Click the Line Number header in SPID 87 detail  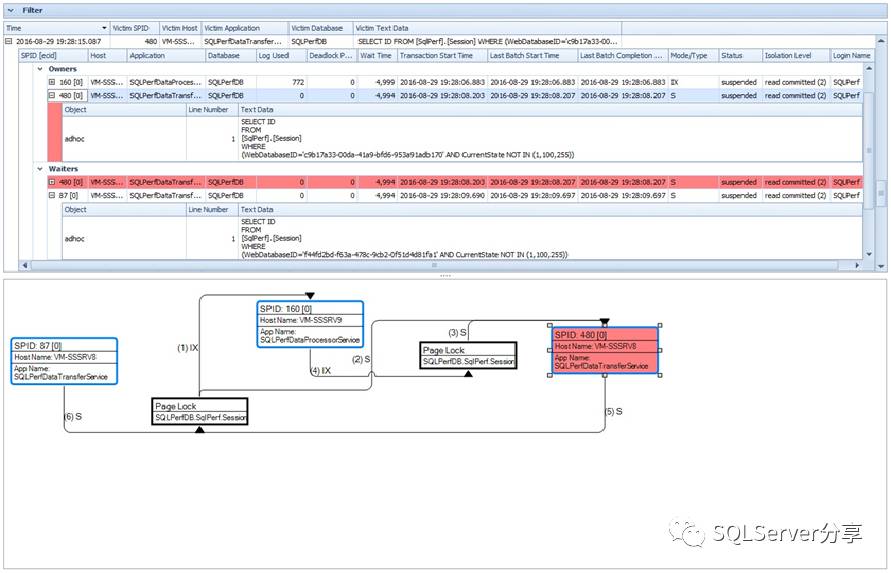tap(212, 210)
